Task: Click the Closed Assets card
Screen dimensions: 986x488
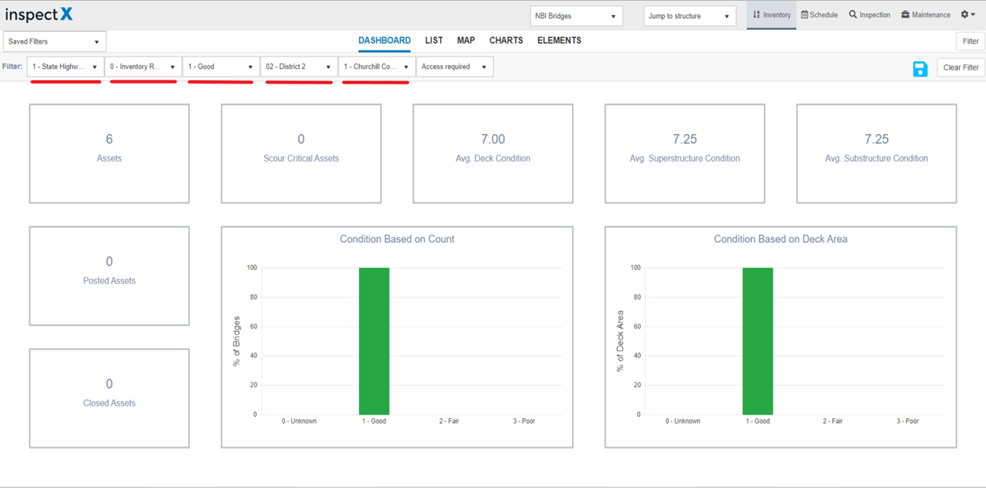Action: (x=109, y=398)
